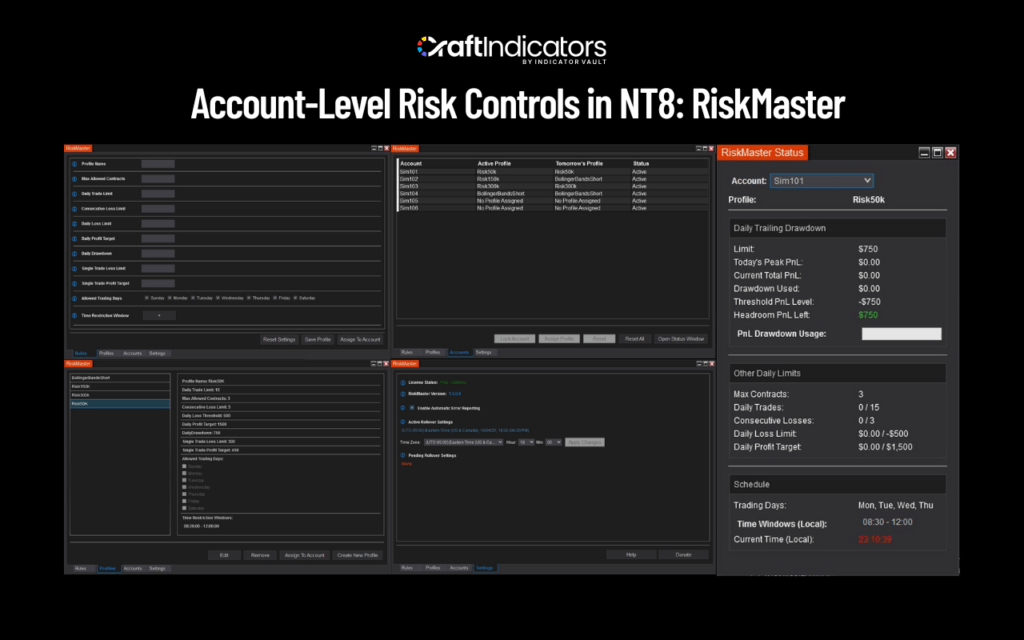Click the green $750 Headroom PnL value
1024x640 pixels.
coord(868,315)
